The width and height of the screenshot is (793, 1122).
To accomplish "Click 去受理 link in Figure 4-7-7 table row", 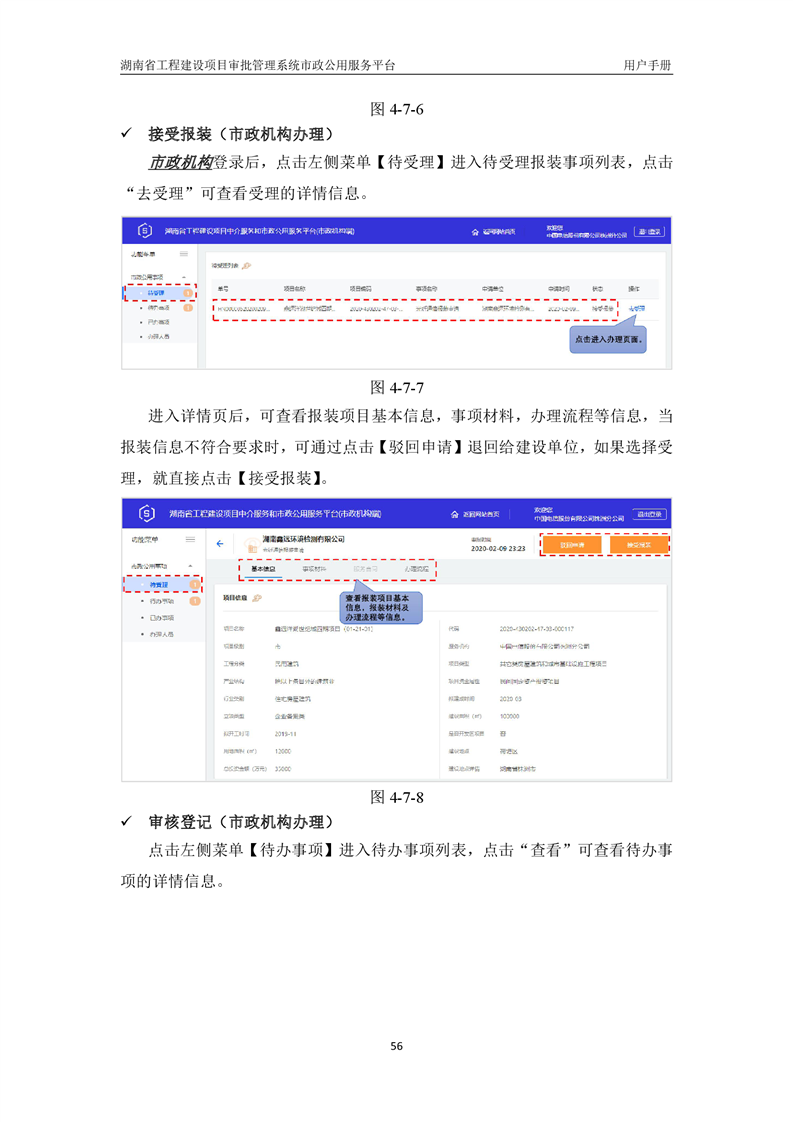I will tap(636, 308).
